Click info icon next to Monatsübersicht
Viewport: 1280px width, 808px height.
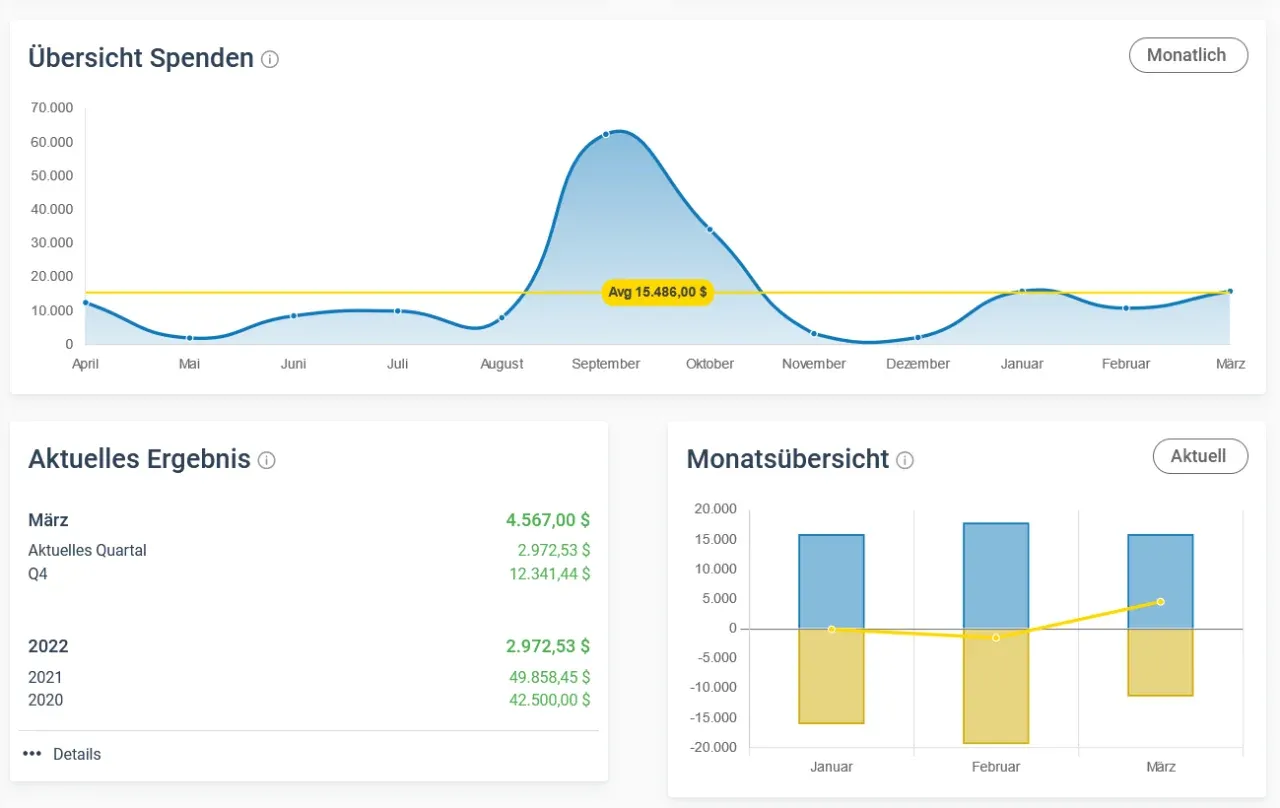pos(905,460)
